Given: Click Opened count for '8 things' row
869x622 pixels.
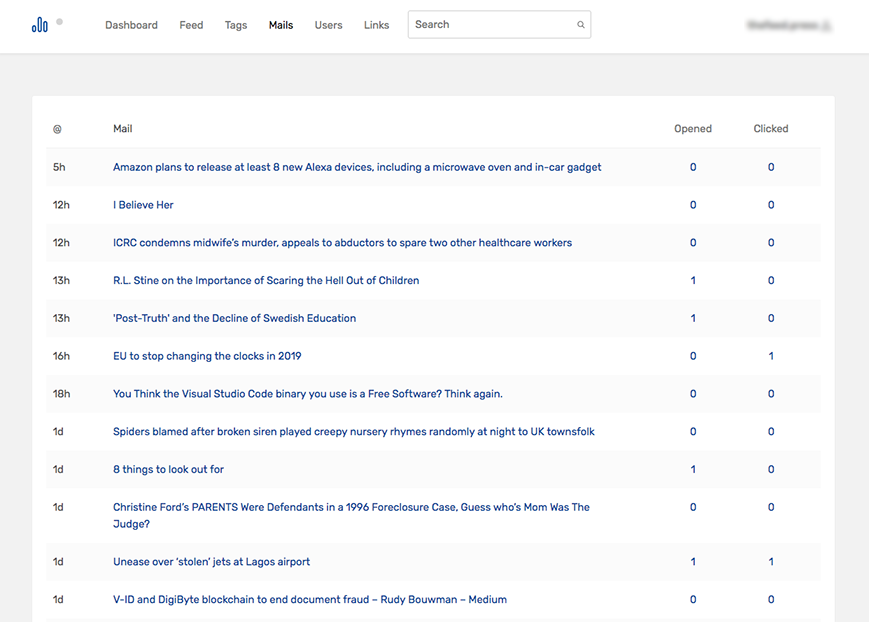Looking at the screenshot, I should [x=693, y=469].
